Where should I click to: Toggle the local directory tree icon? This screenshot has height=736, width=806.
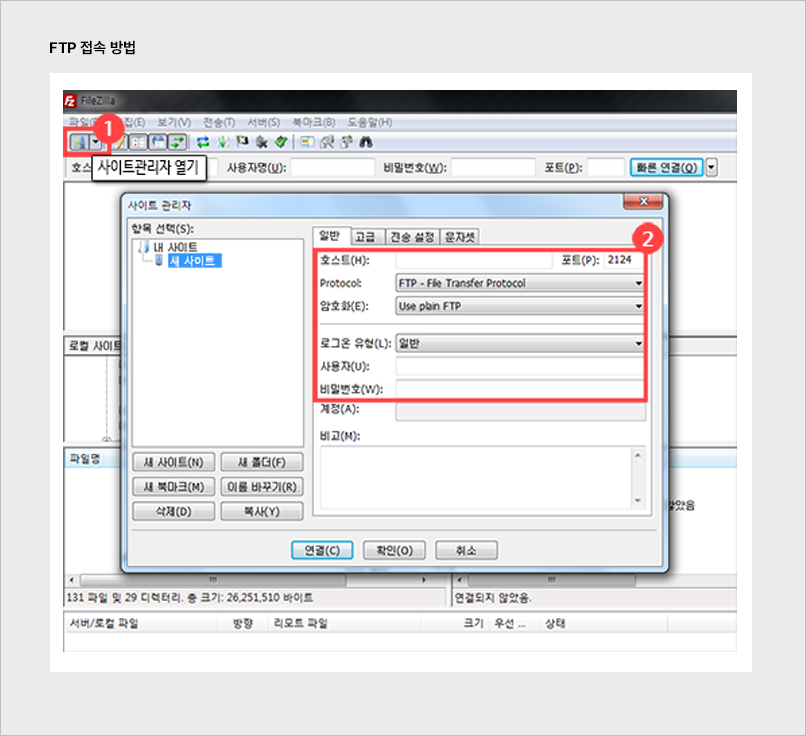click(138, 142)
